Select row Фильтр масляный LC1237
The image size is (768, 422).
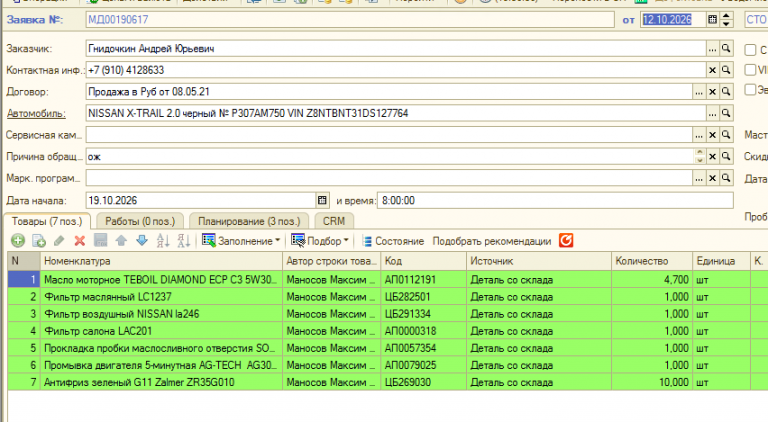click(x=387, y=297)
